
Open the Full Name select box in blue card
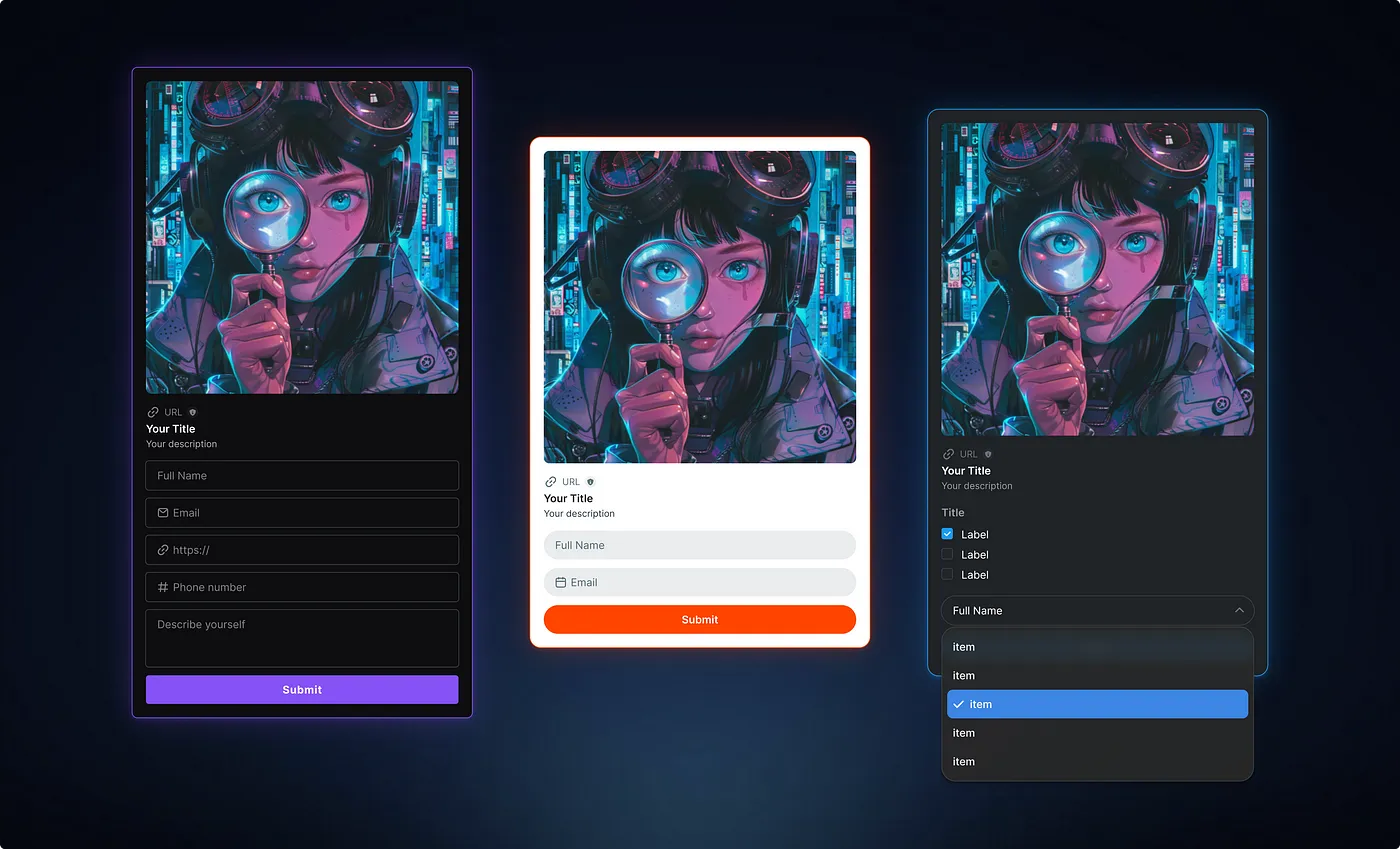pos(1097,610)
